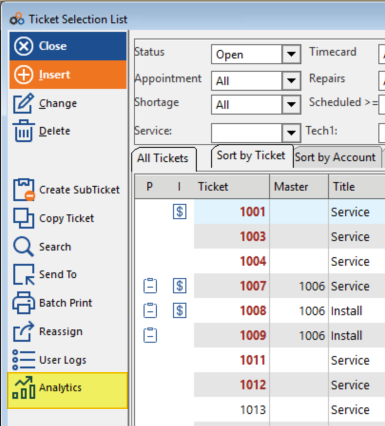This screenshot has height=426, width=385.
Task: Click the Send To label
Action: (x=58, y=274)
